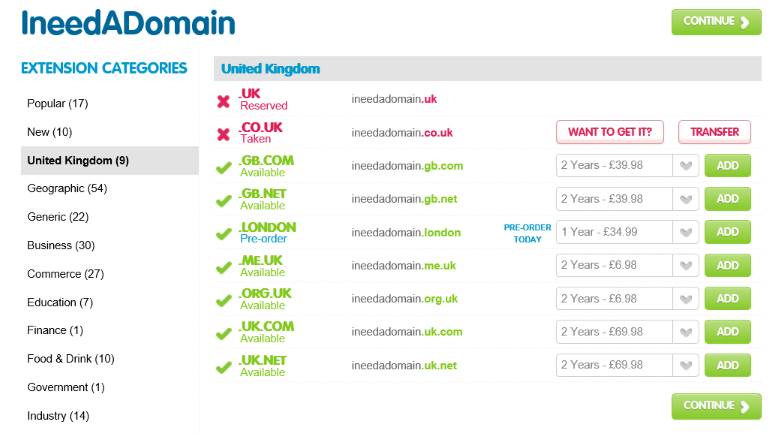Click the green checkmark next to .GB.COM
This screenshot has height=434, width=770.
tap(224, 167)
